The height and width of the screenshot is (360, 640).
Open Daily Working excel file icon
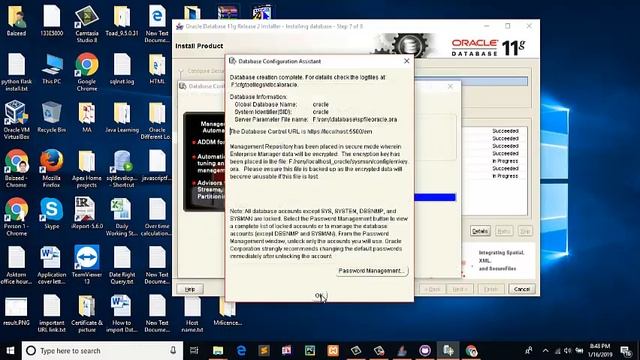point(122,217)
